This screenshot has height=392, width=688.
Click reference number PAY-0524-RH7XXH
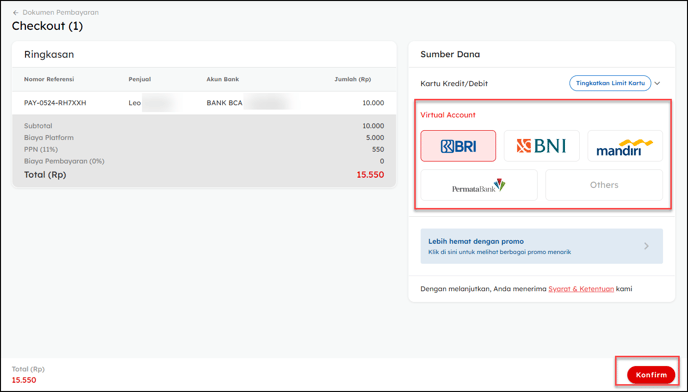55,103
